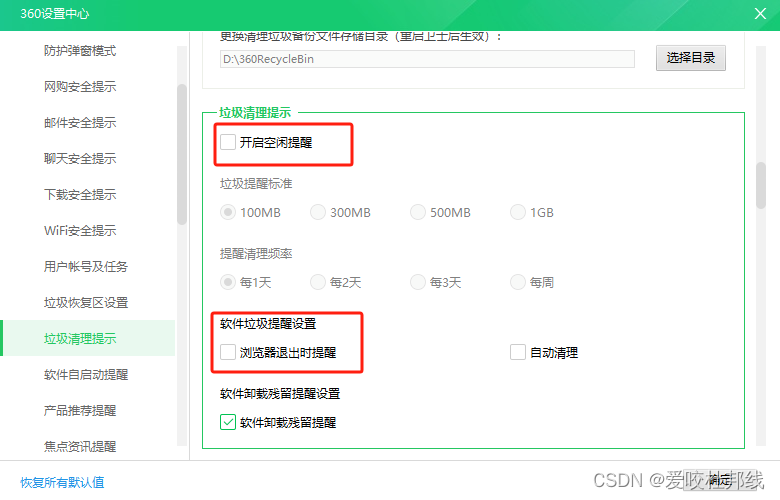
Task: Click the 360设置中心 window title
Action: 54,13
